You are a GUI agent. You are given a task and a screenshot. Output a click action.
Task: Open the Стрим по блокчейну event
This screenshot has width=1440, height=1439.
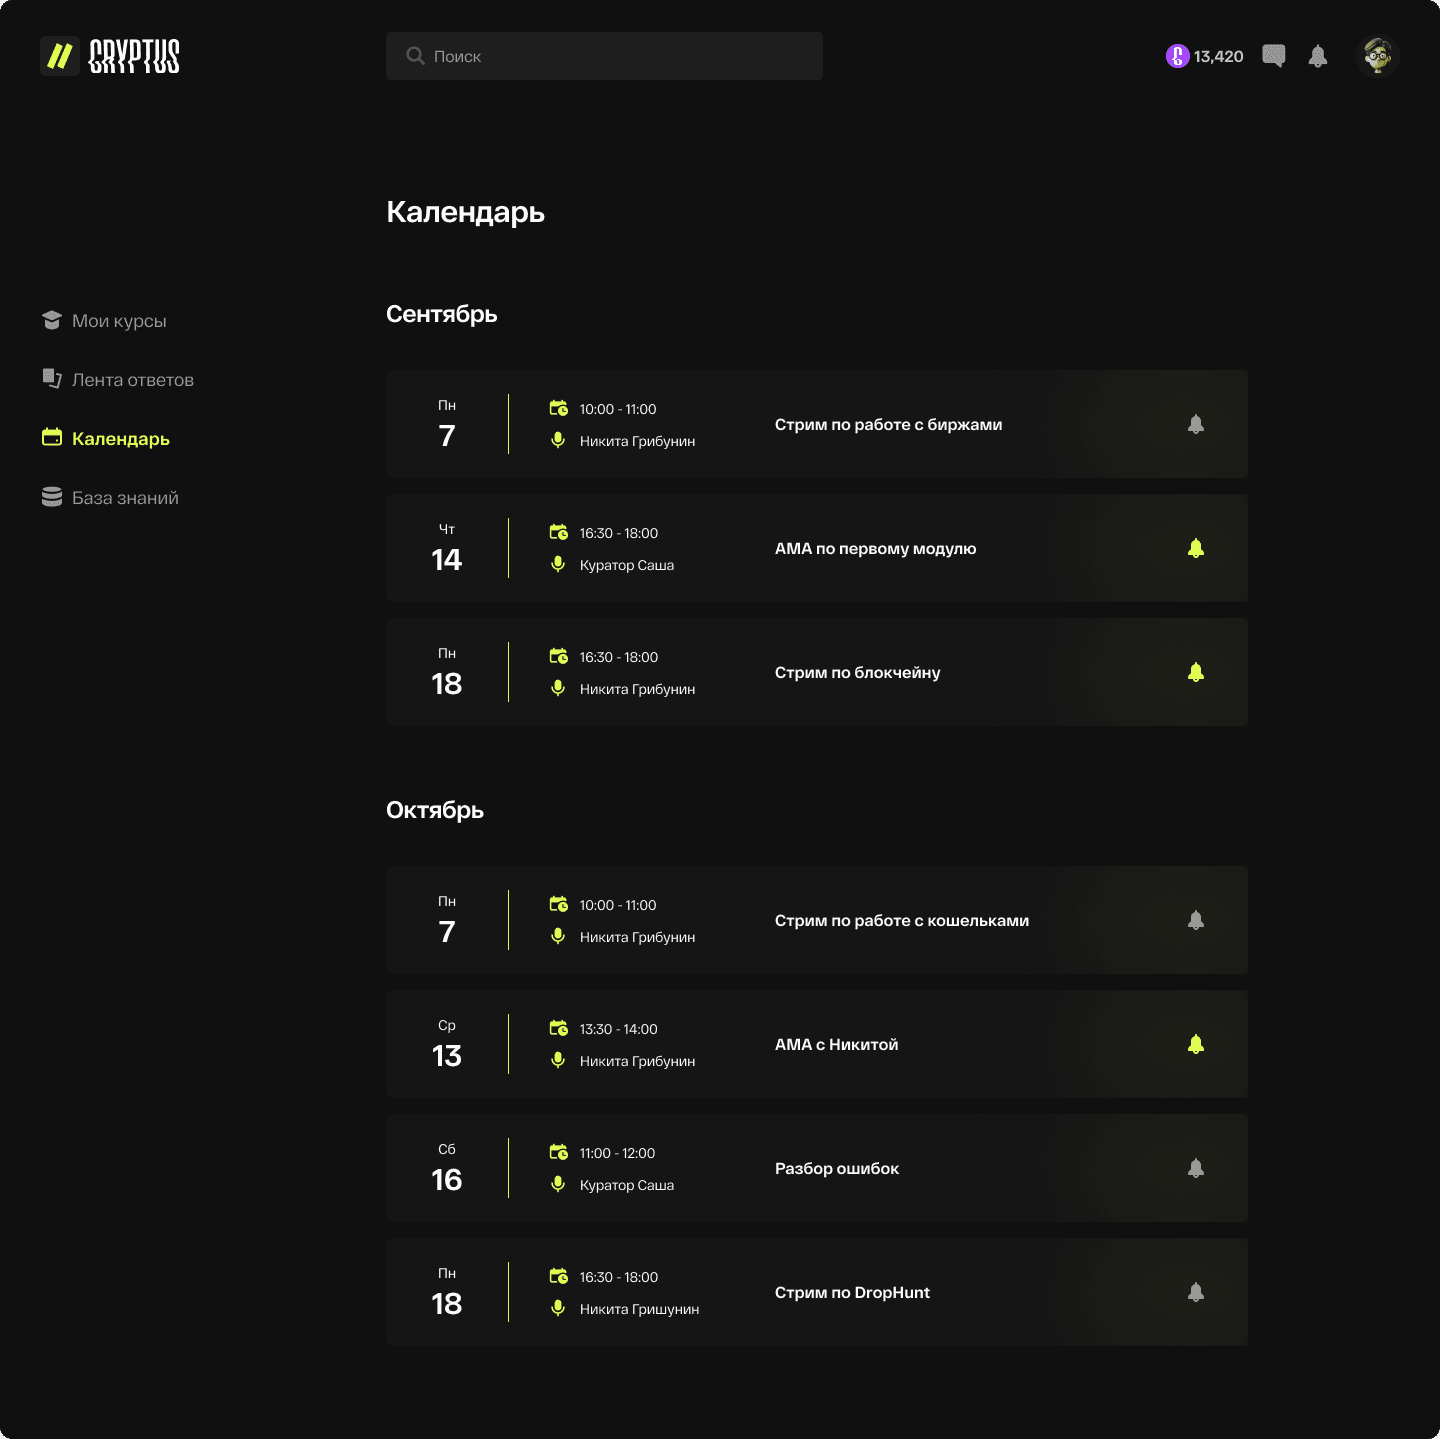click(817, 672)
